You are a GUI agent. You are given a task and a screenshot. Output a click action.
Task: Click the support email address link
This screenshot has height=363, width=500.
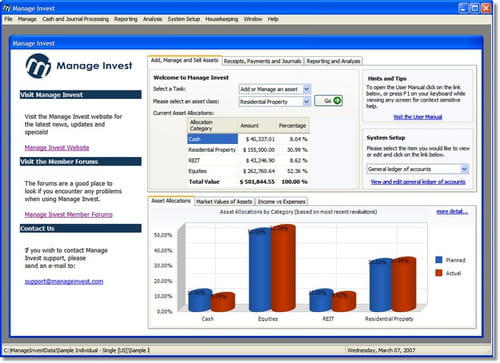tap(64, 281)
